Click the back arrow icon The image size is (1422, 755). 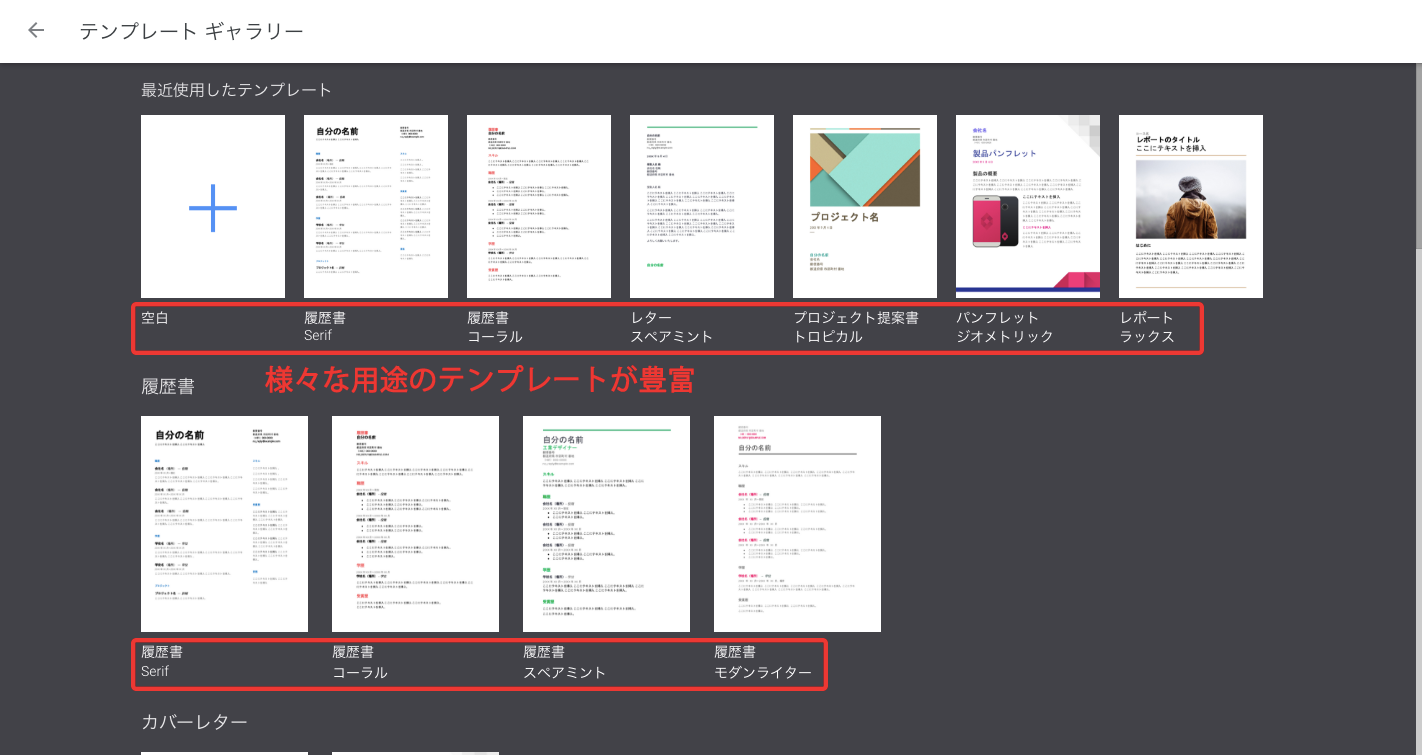pos(37,30)
